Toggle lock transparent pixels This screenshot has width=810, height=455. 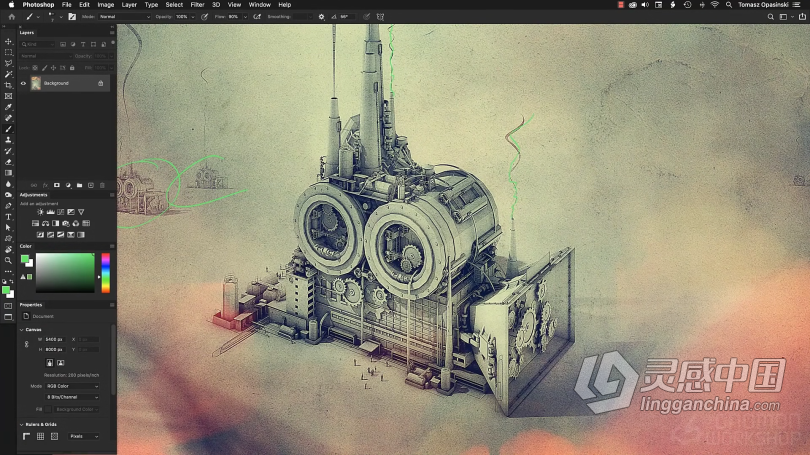pos(35,68)
